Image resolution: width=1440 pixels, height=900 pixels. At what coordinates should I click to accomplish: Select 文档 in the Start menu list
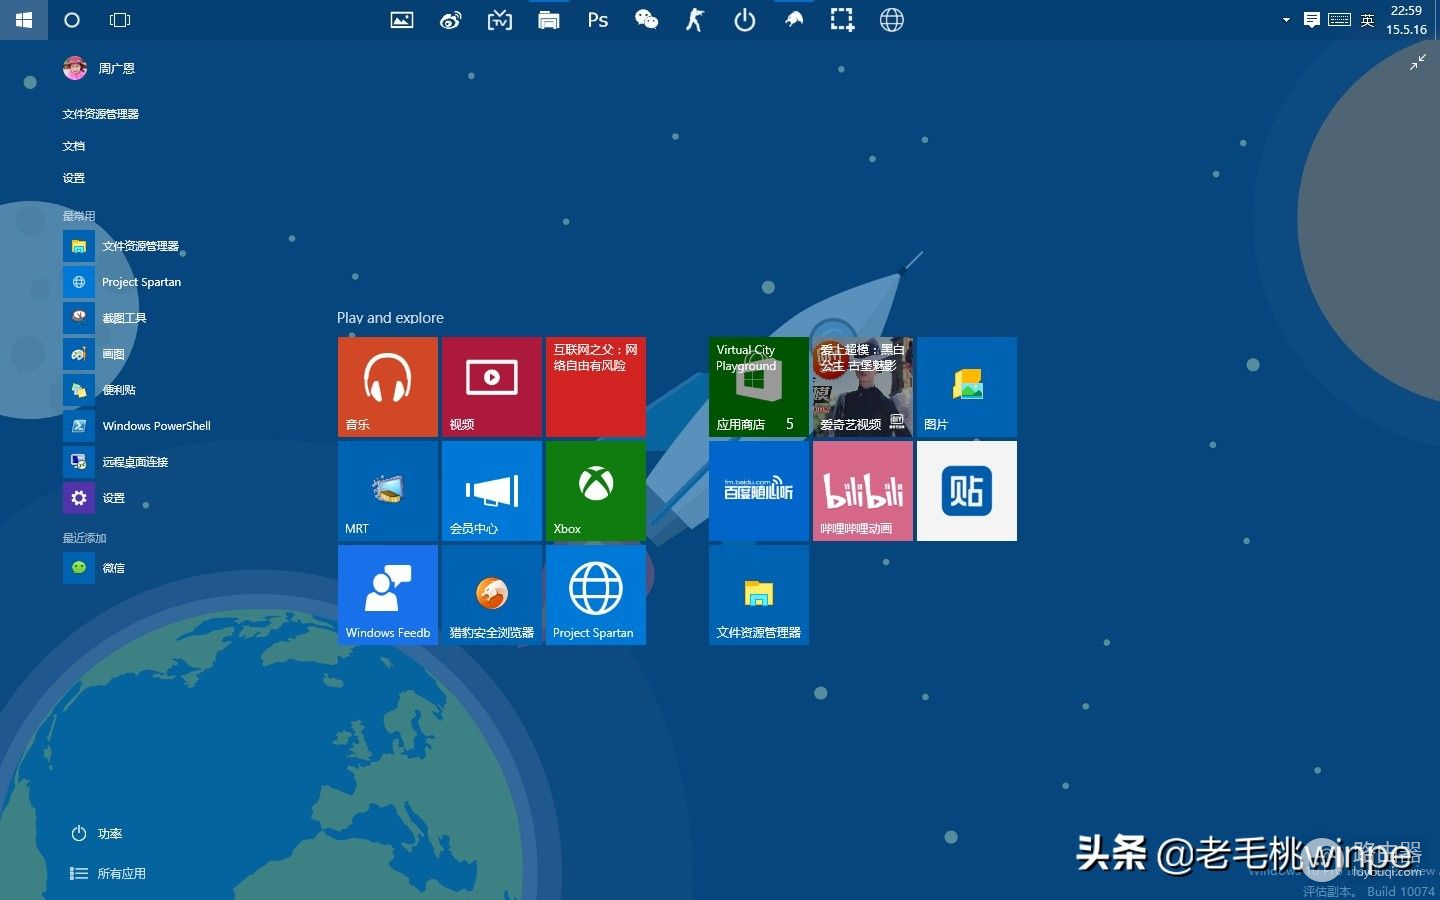(x=74, y=146)
